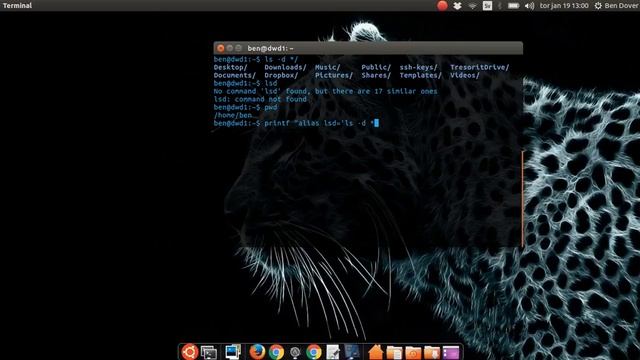Click 'Desktop/' in the terminal listing
The height and width of the screenshot is (360, 640).
231,67
